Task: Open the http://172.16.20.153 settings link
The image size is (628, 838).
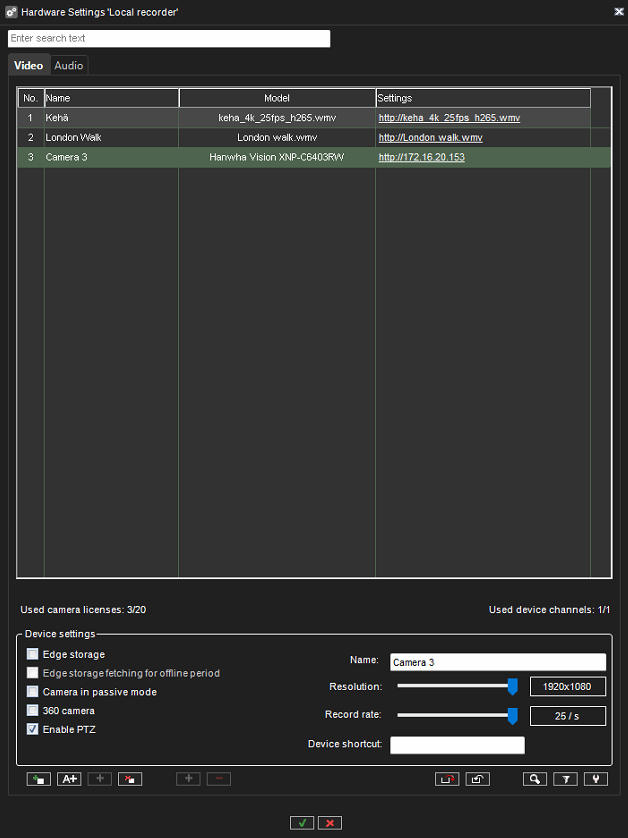Action: 421,157
